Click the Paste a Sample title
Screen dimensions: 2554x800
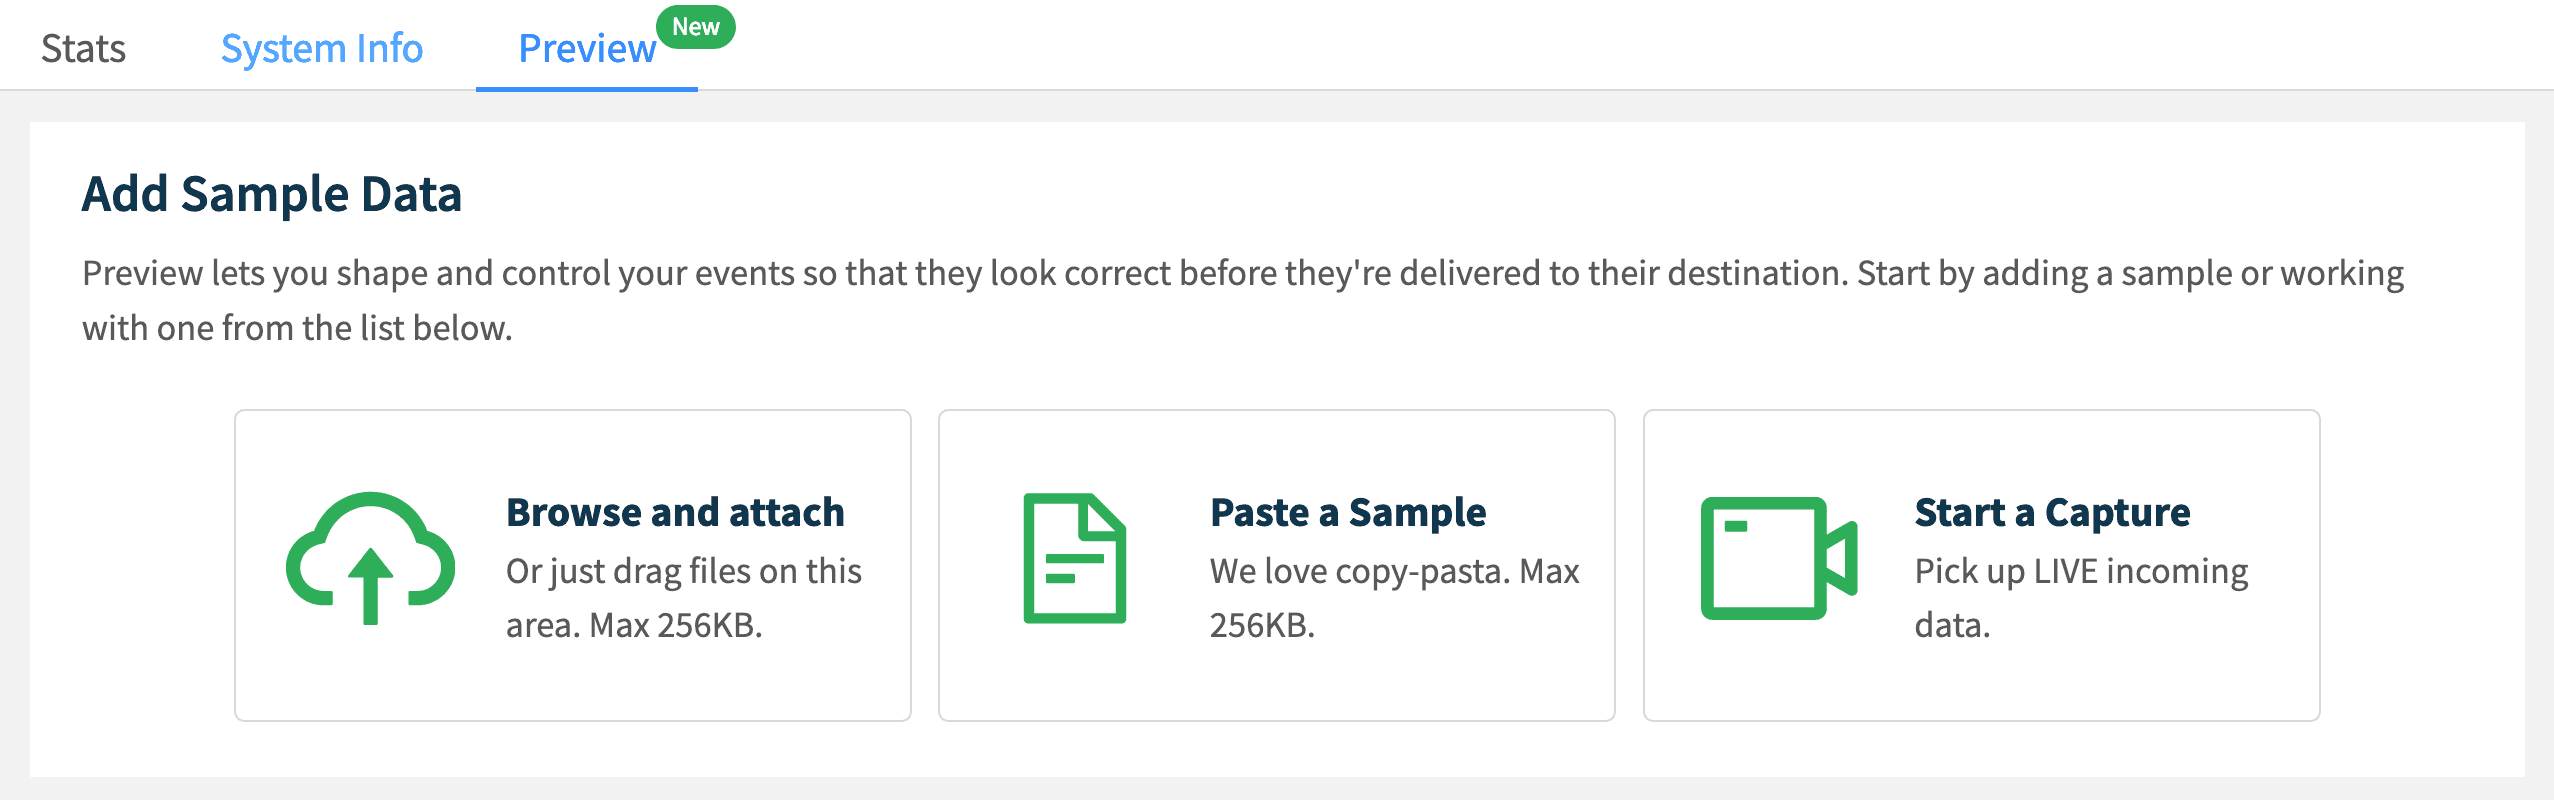[x=1347, y=512]
